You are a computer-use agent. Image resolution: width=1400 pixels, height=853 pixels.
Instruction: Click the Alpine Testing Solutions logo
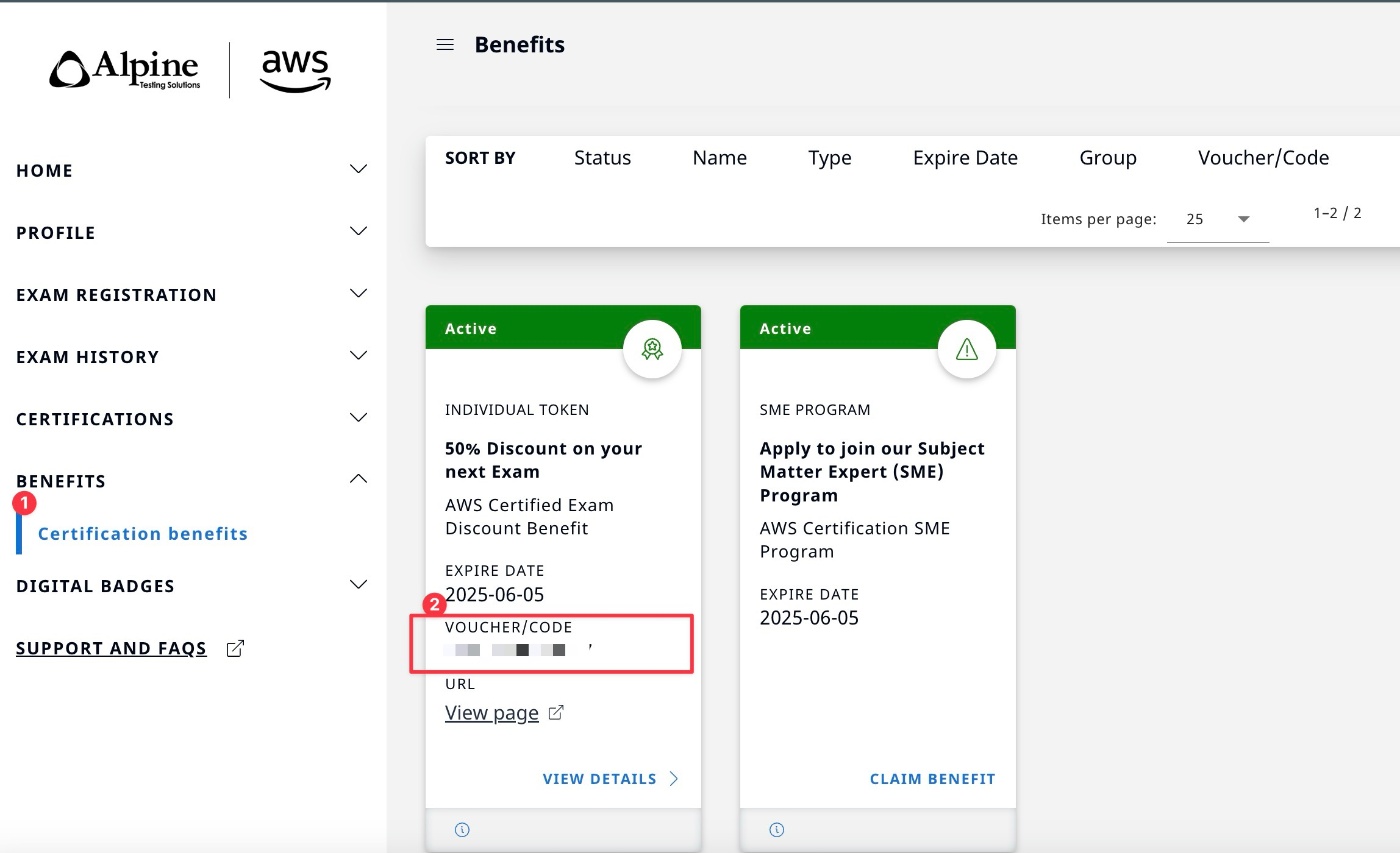(125, 70)
